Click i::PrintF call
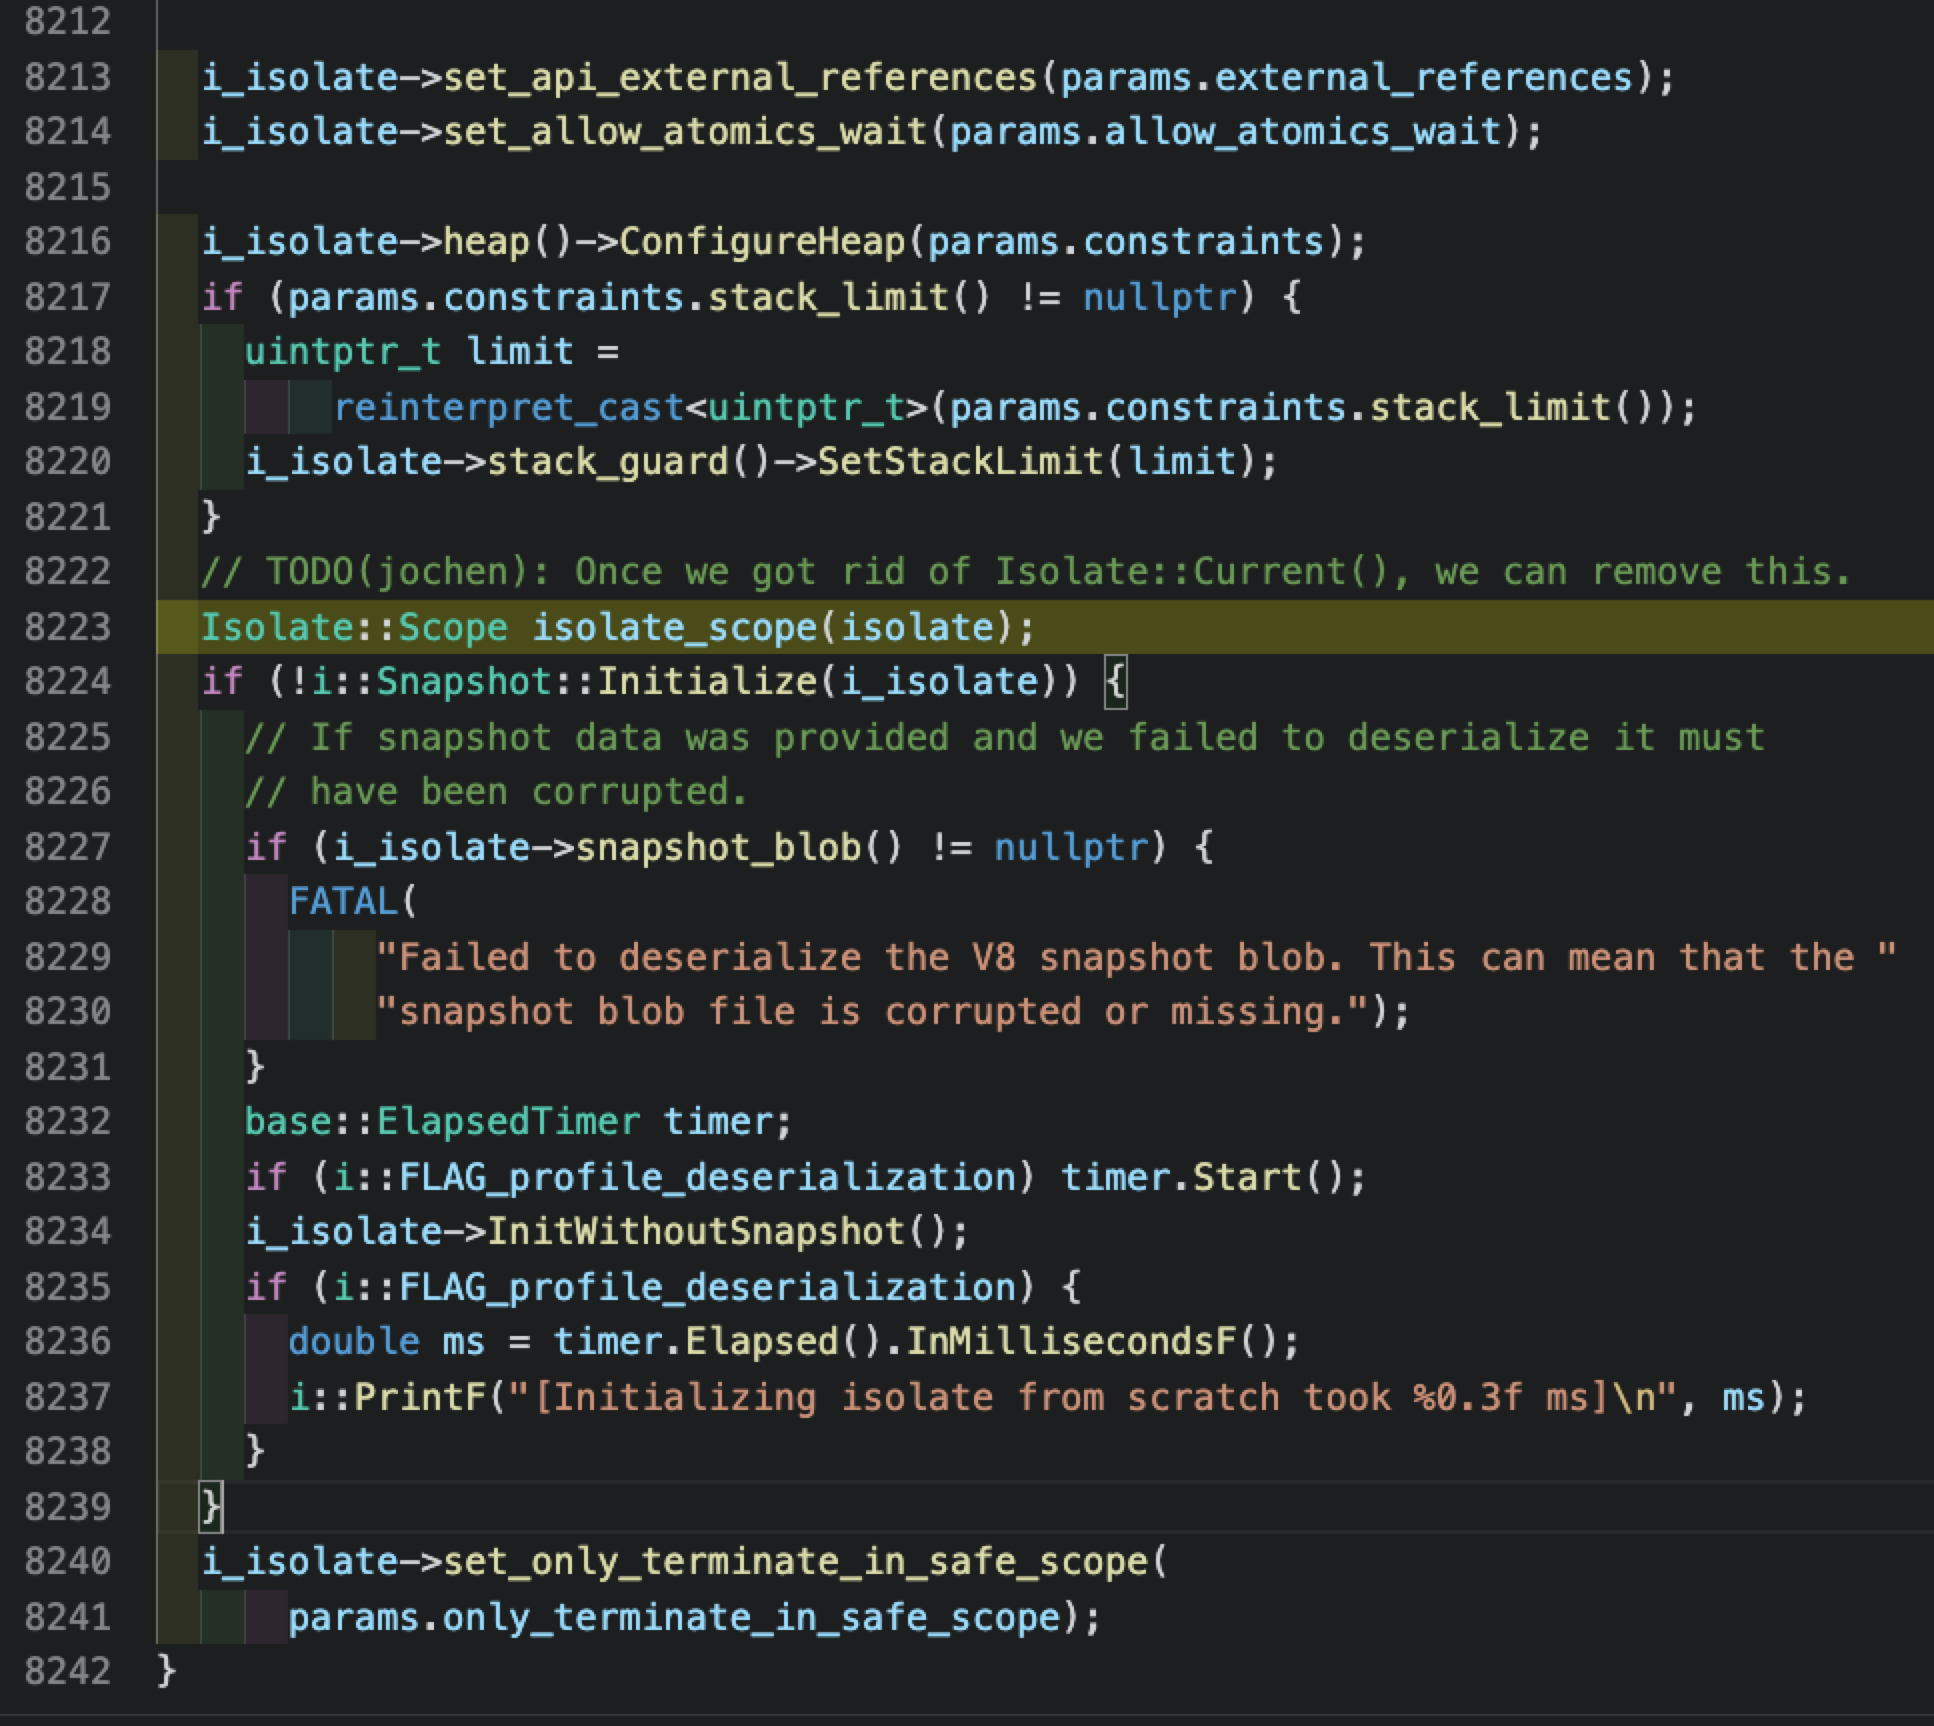Screen dimensions: 1934x1726 pyautogui.click(x=387, y=1397)
